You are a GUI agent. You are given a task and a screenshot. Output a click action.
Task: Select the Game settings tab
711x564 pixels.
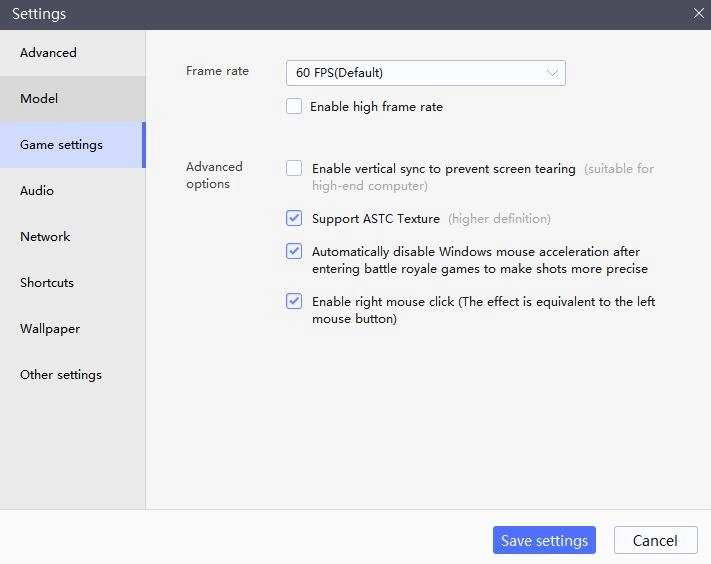[61, 145]
